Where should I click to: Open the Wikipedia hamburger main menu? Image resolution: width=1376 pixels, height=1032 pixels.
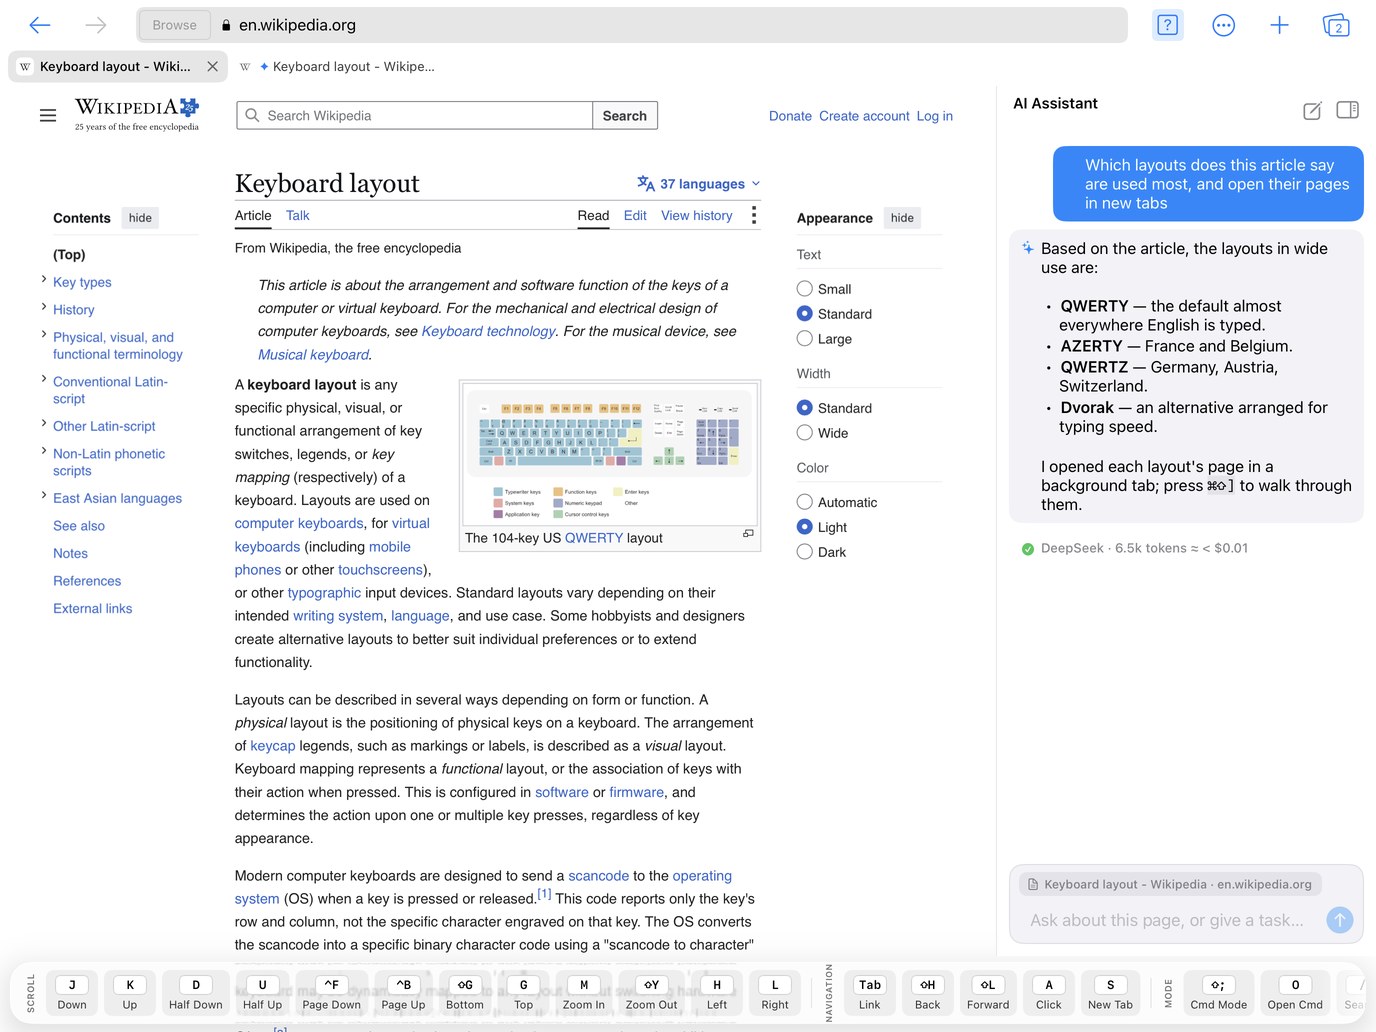click(48, 116)
